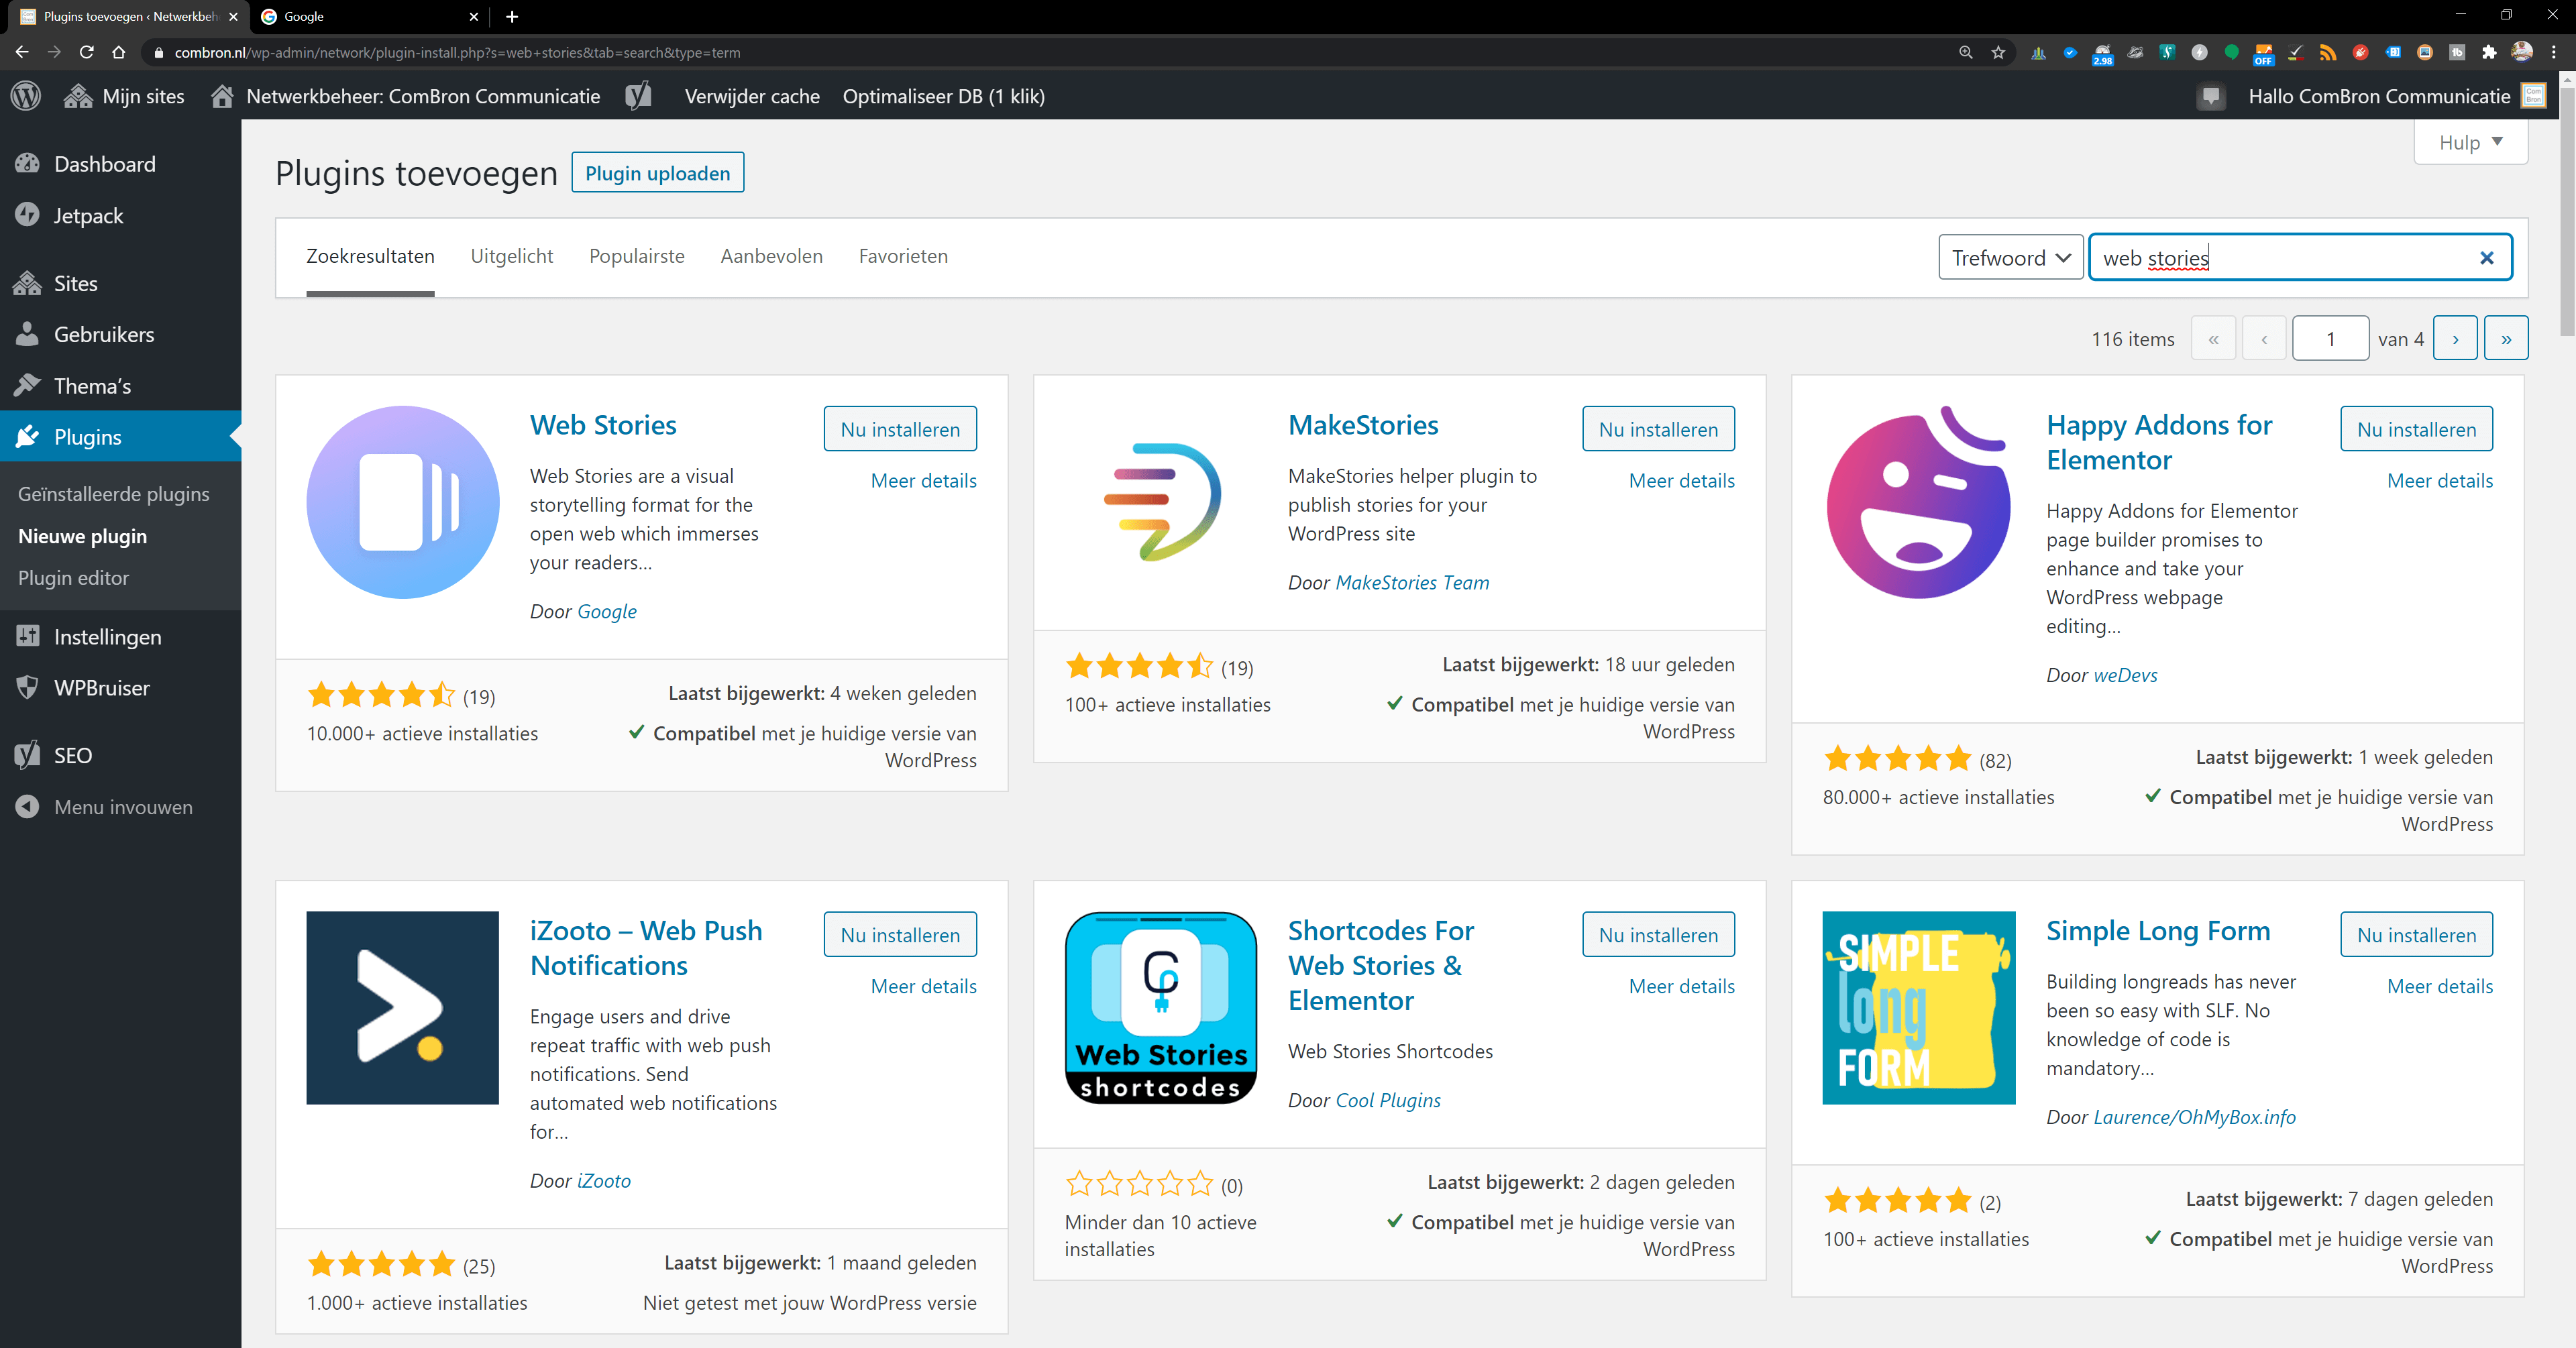Open the Hulp panel dropdown
The height and width of the screenshot is (1348, 2576).
coord(2470,142)
